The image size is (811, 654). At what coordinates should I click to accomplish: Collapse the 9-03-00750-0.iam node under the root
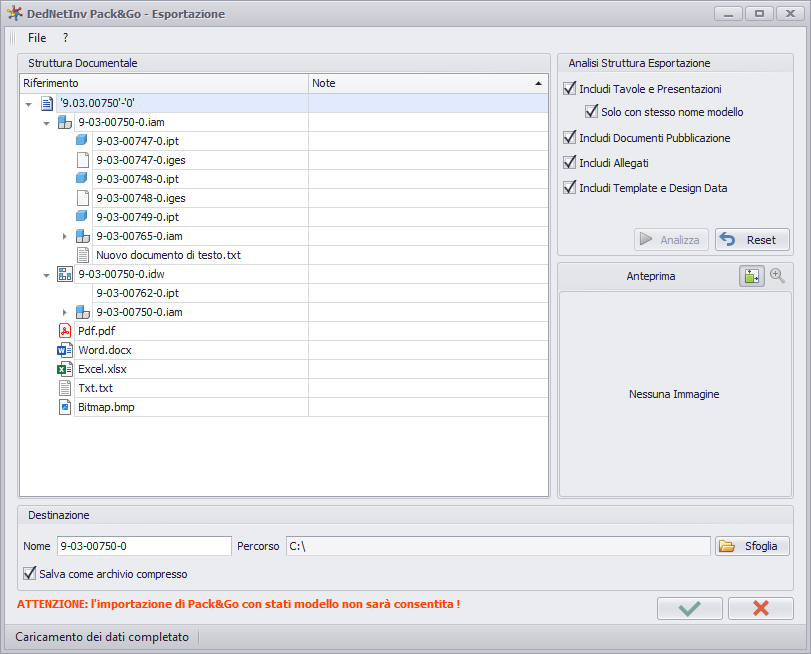tap(47, 124)
